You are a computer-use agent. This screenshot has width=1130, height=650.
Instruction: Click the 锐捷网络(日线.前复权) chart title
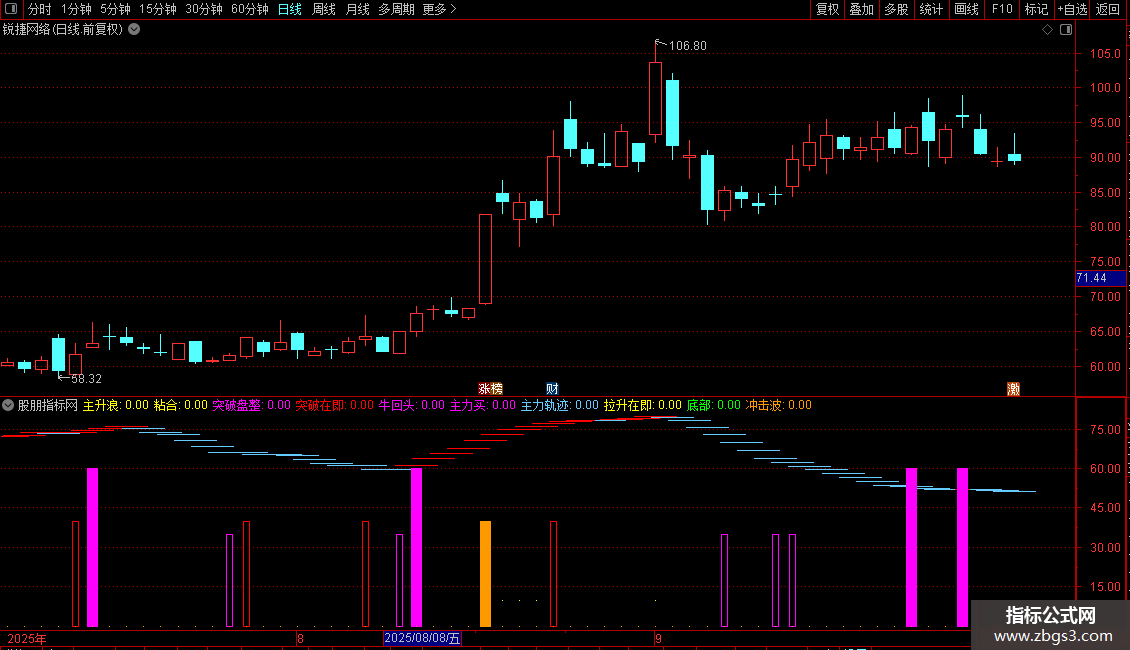[x=63, y=29]
